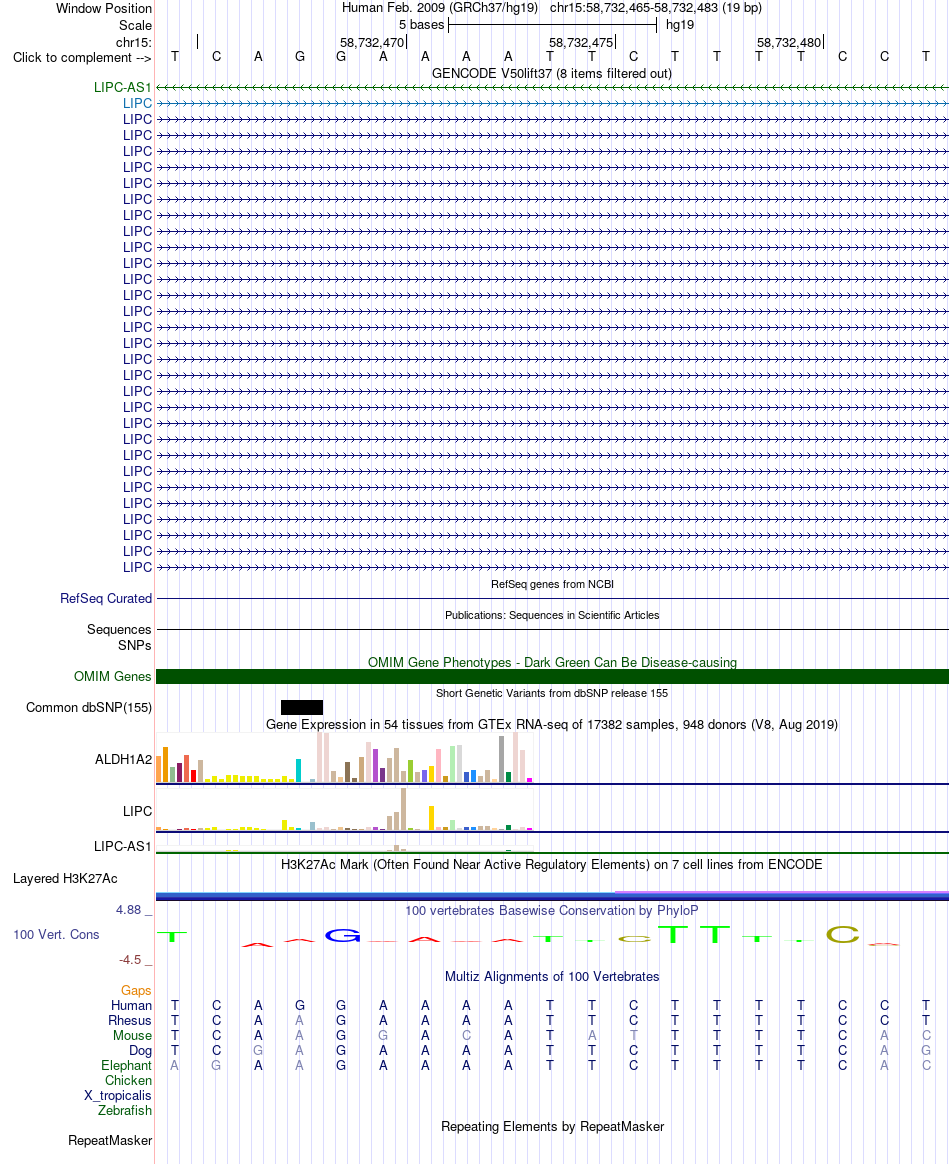Open the ALDH1A2 tissue expression bar chart
Viewport: 950px width, 1164px height.
point(344,757)
